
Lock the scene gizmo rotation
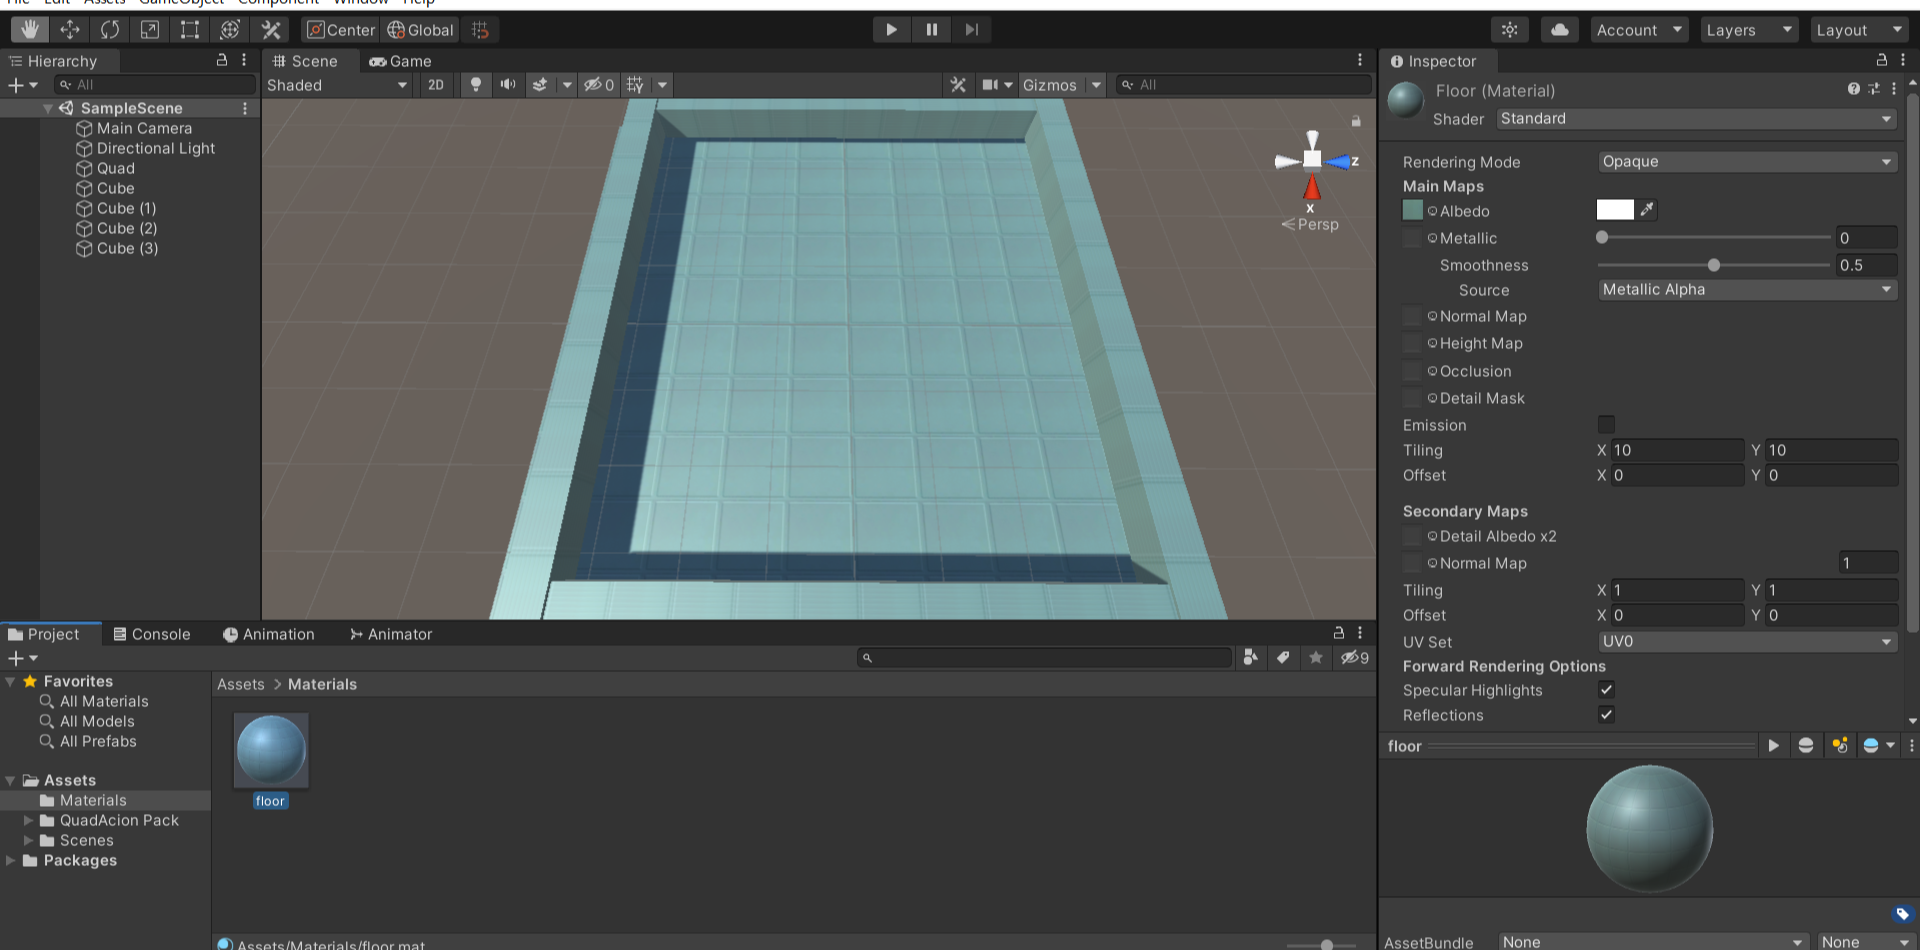pyautogui.click(x=1356, y=121)
